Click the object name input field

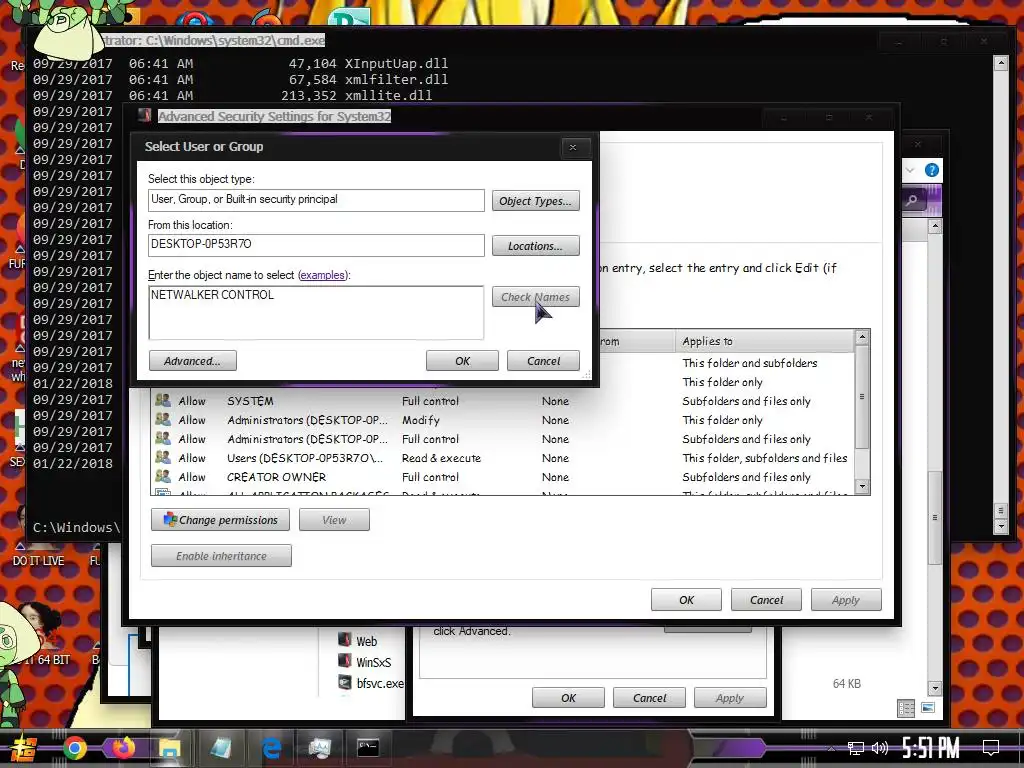[316, 312]
